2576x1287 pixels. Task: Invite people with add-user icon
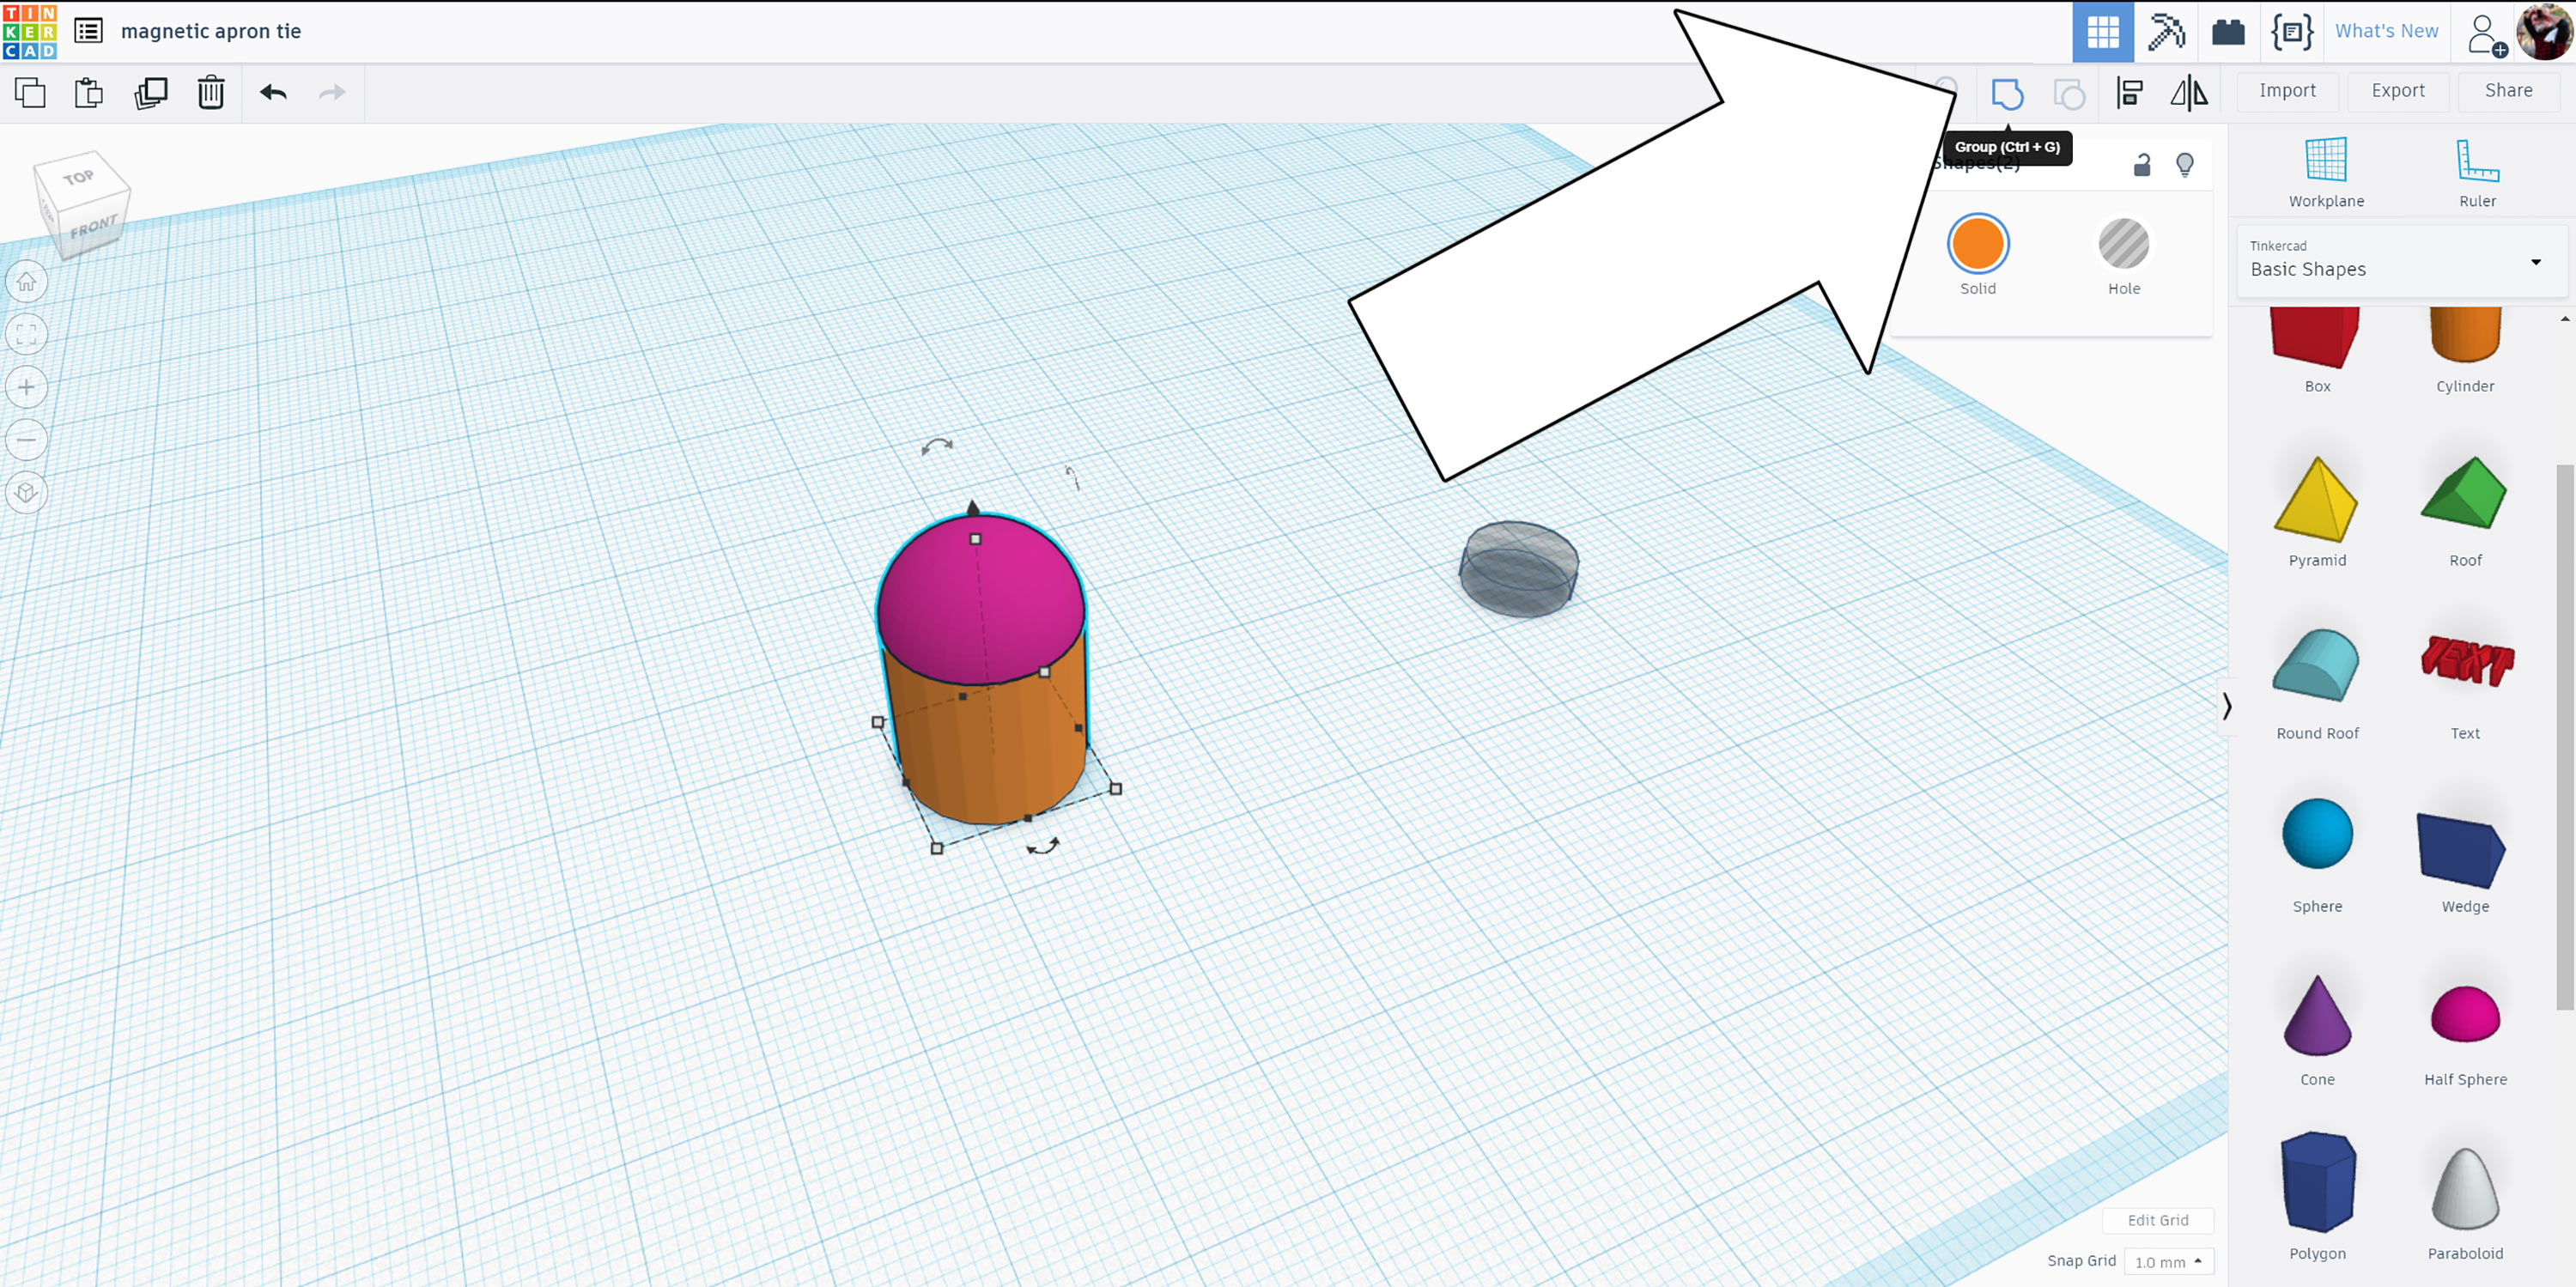2486,34
